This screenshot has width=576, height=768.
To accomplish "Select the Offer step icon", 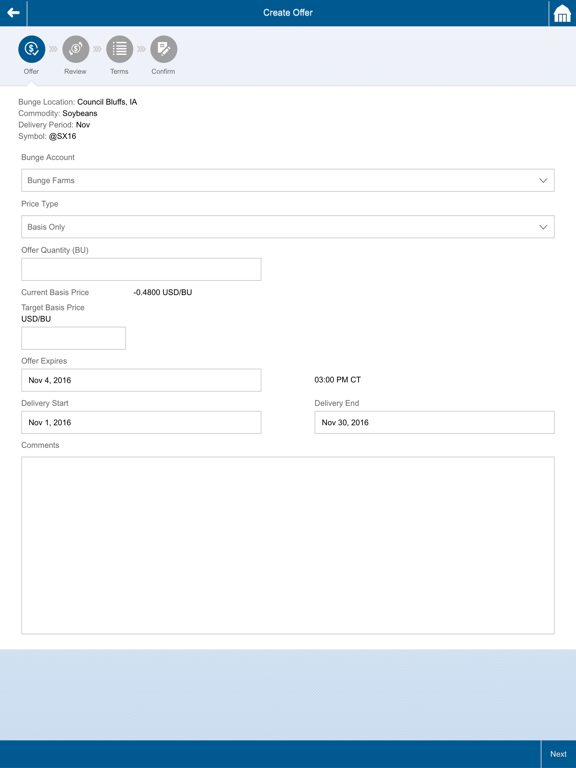I will [x=31, y=49].
